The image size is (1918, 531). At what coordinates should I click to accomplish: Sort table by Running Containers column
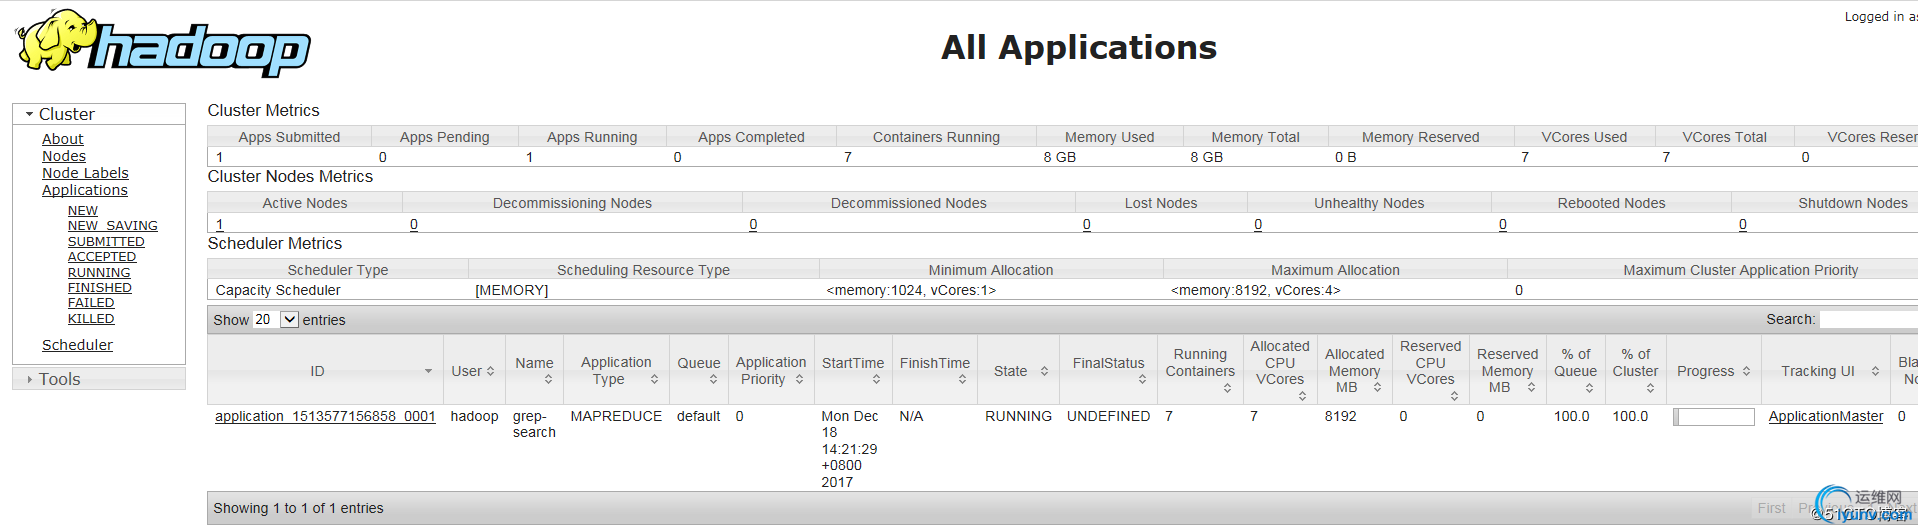pos(1200,371)
